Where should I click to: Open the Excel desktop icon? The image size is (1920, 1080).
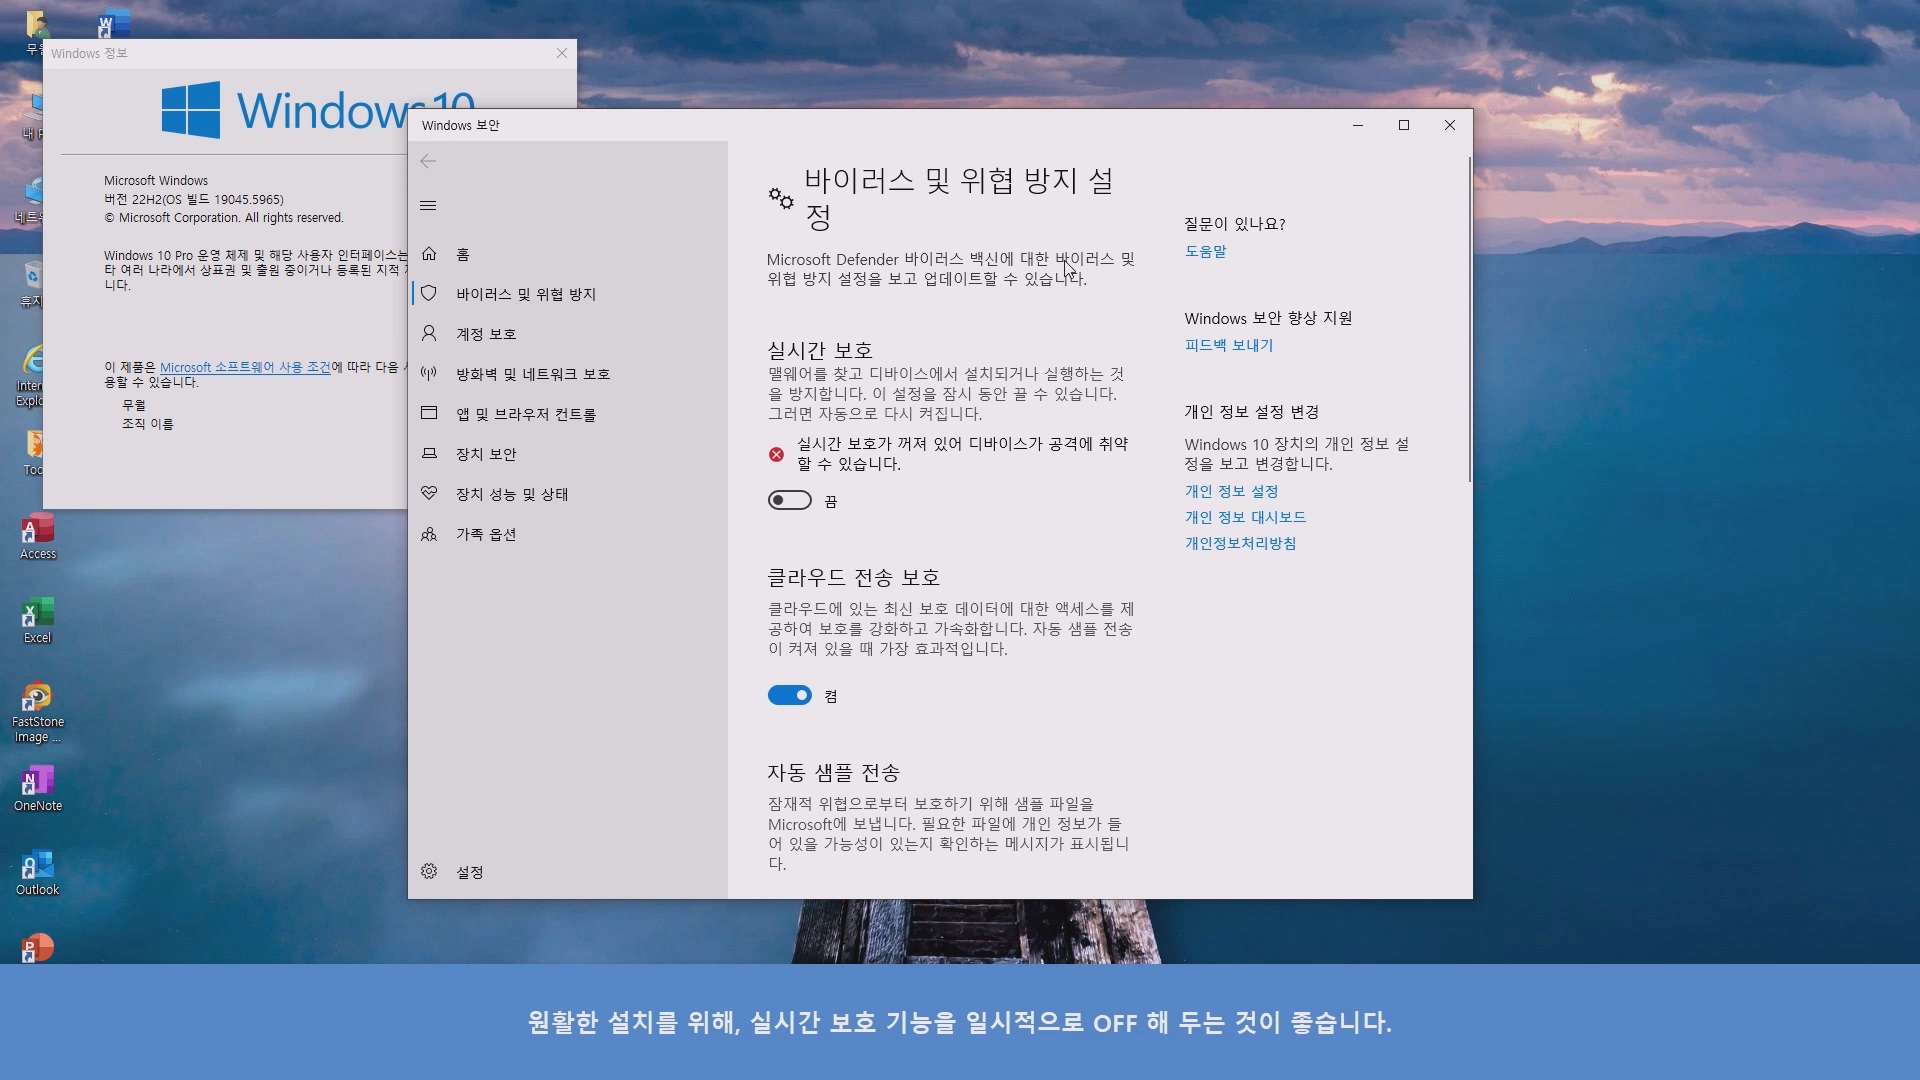pyautogui.click(x=38, y=621)
